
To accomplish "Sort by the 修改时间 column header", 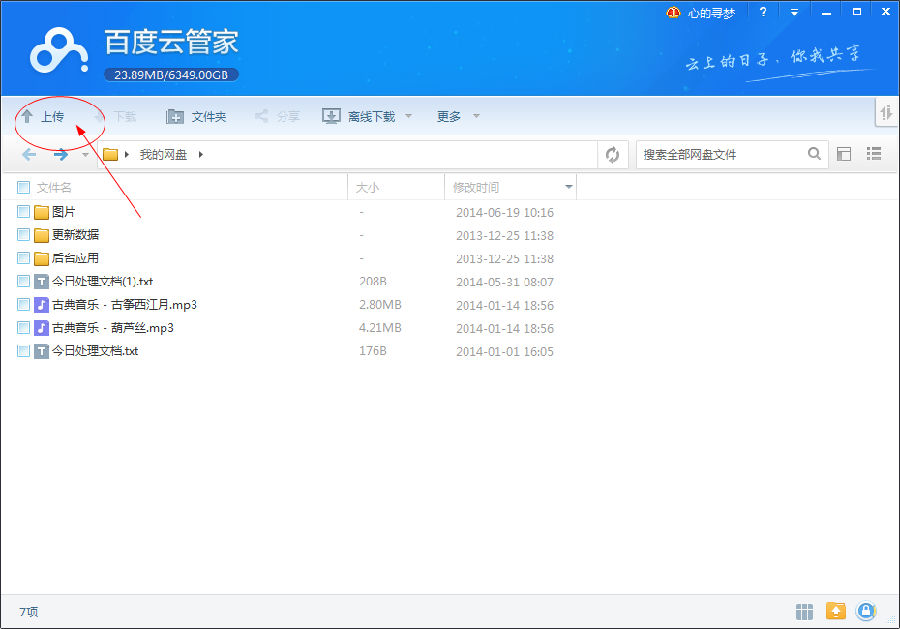I will click(x=476, y=188).
